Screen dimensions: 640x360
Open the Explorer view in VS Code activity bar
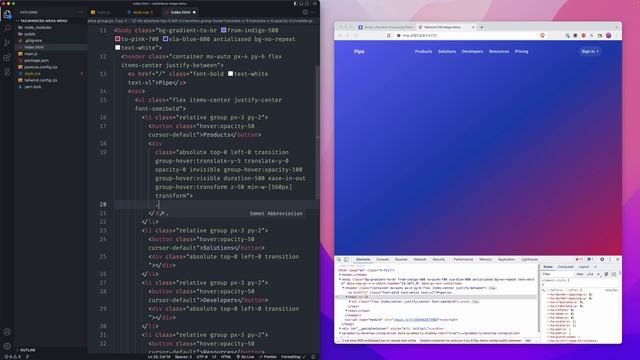(7, 15)
